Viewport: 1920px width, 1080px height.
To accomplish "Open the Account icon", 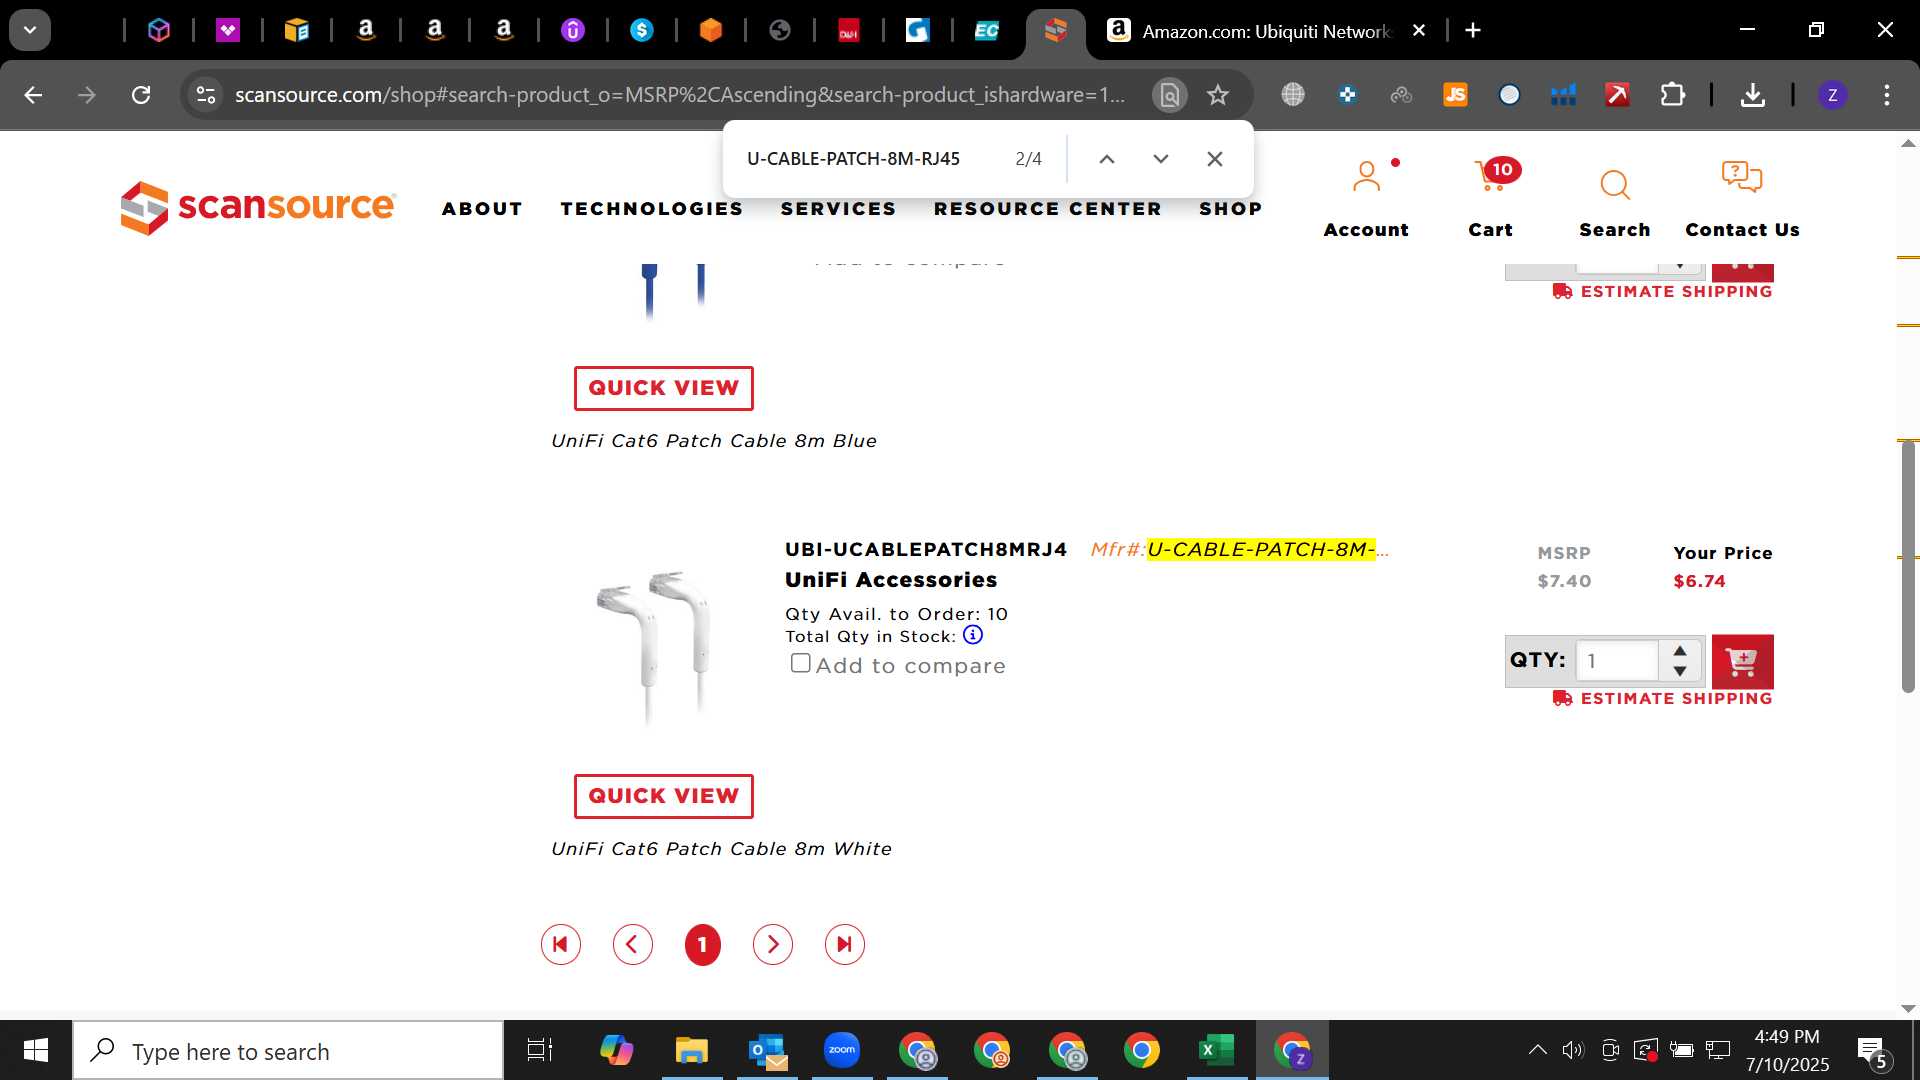I will coord(1366,178).
